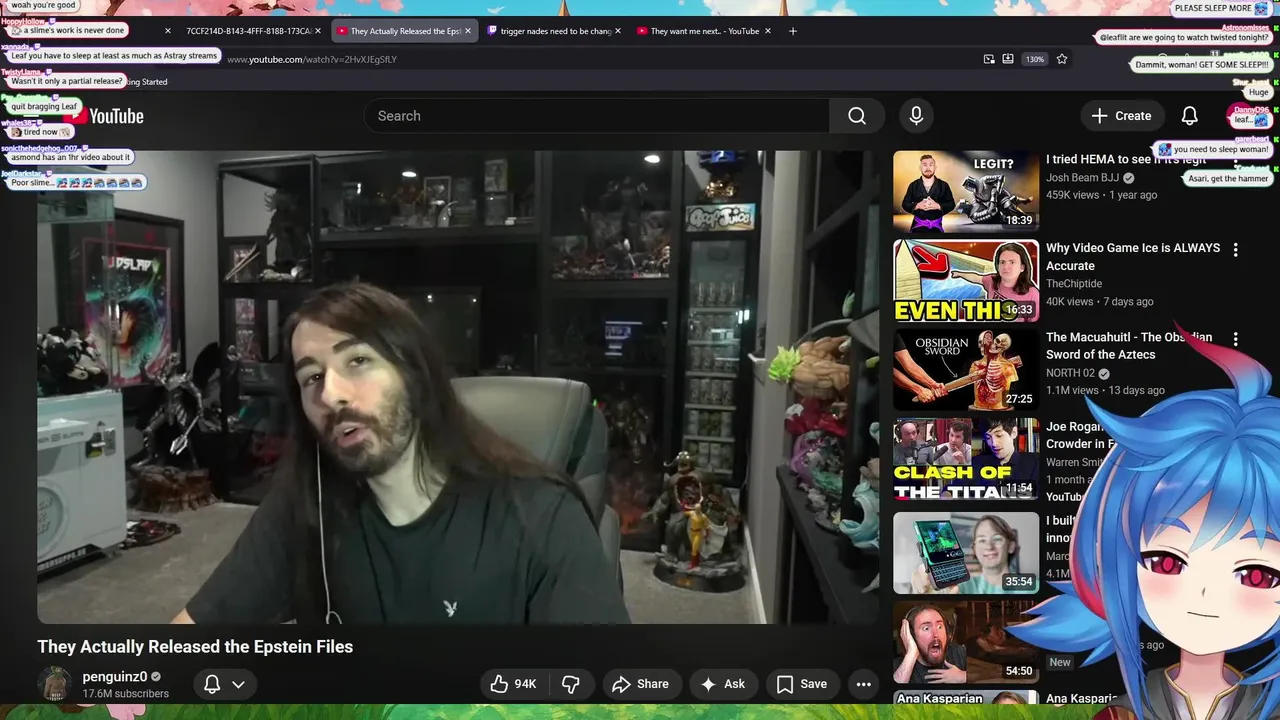The width and height of the screenshot is (1280, 720).
Task: Bookmark this page with star icon
Action: point(1062,59)
